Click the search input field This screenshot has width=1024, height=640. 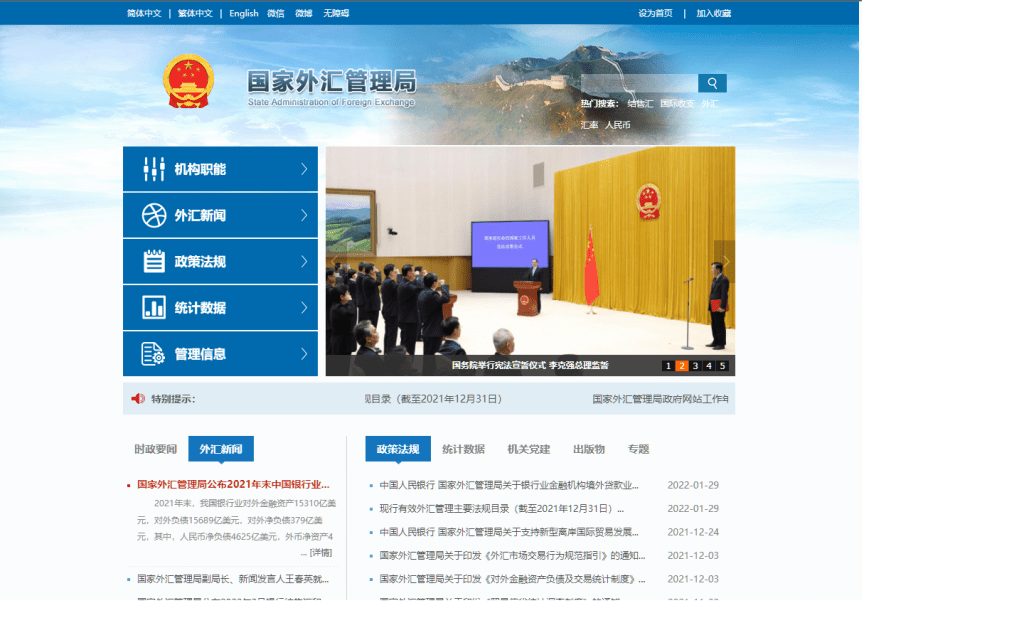coord(639,83)
